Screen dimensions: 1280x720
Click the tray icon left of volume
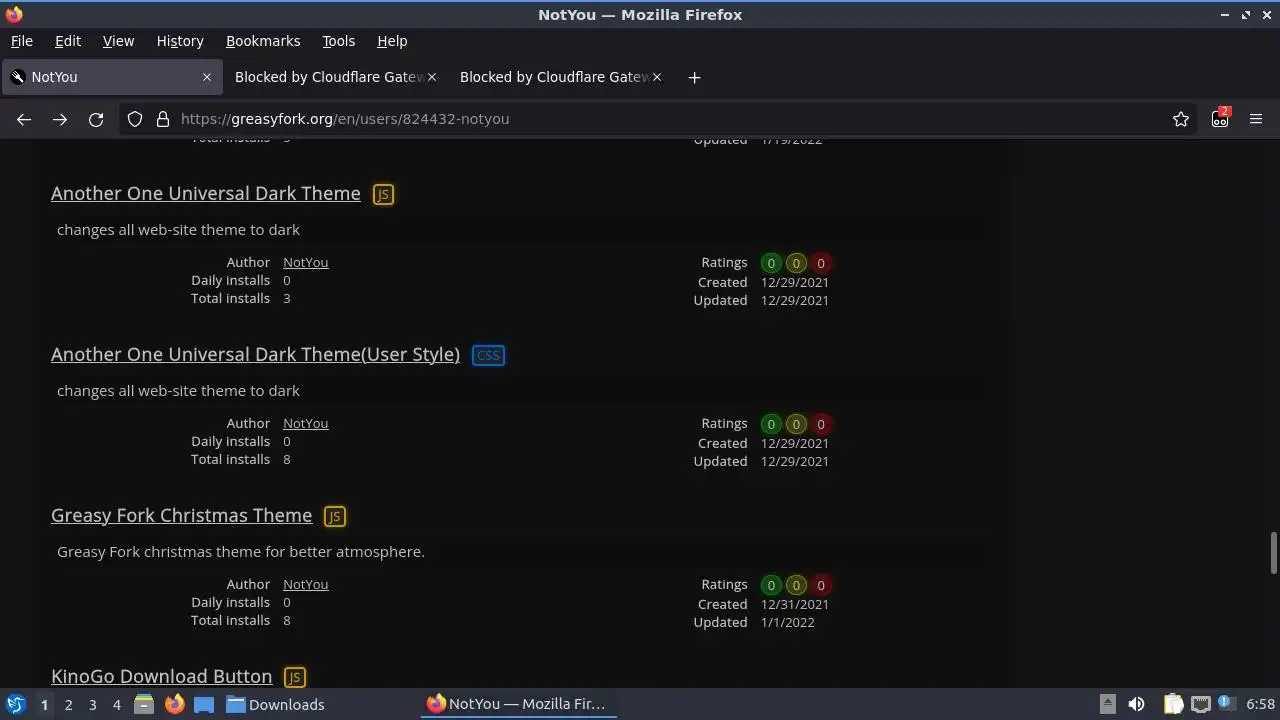pyautogui.click(x=1107, y=705)
